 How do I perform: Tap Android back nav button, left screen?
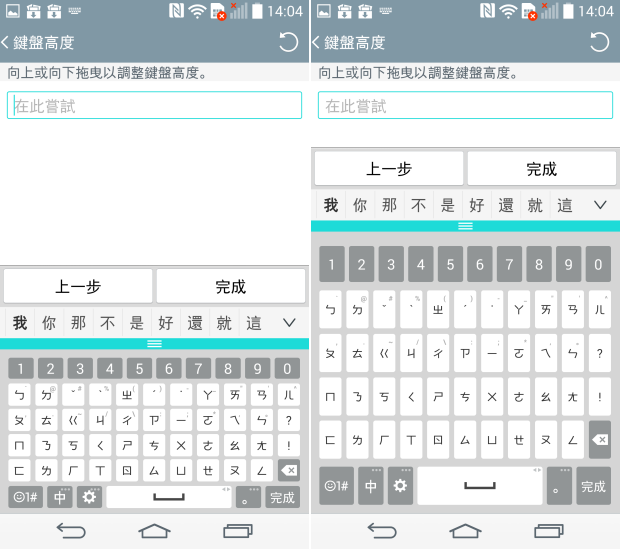pos(71,531)
